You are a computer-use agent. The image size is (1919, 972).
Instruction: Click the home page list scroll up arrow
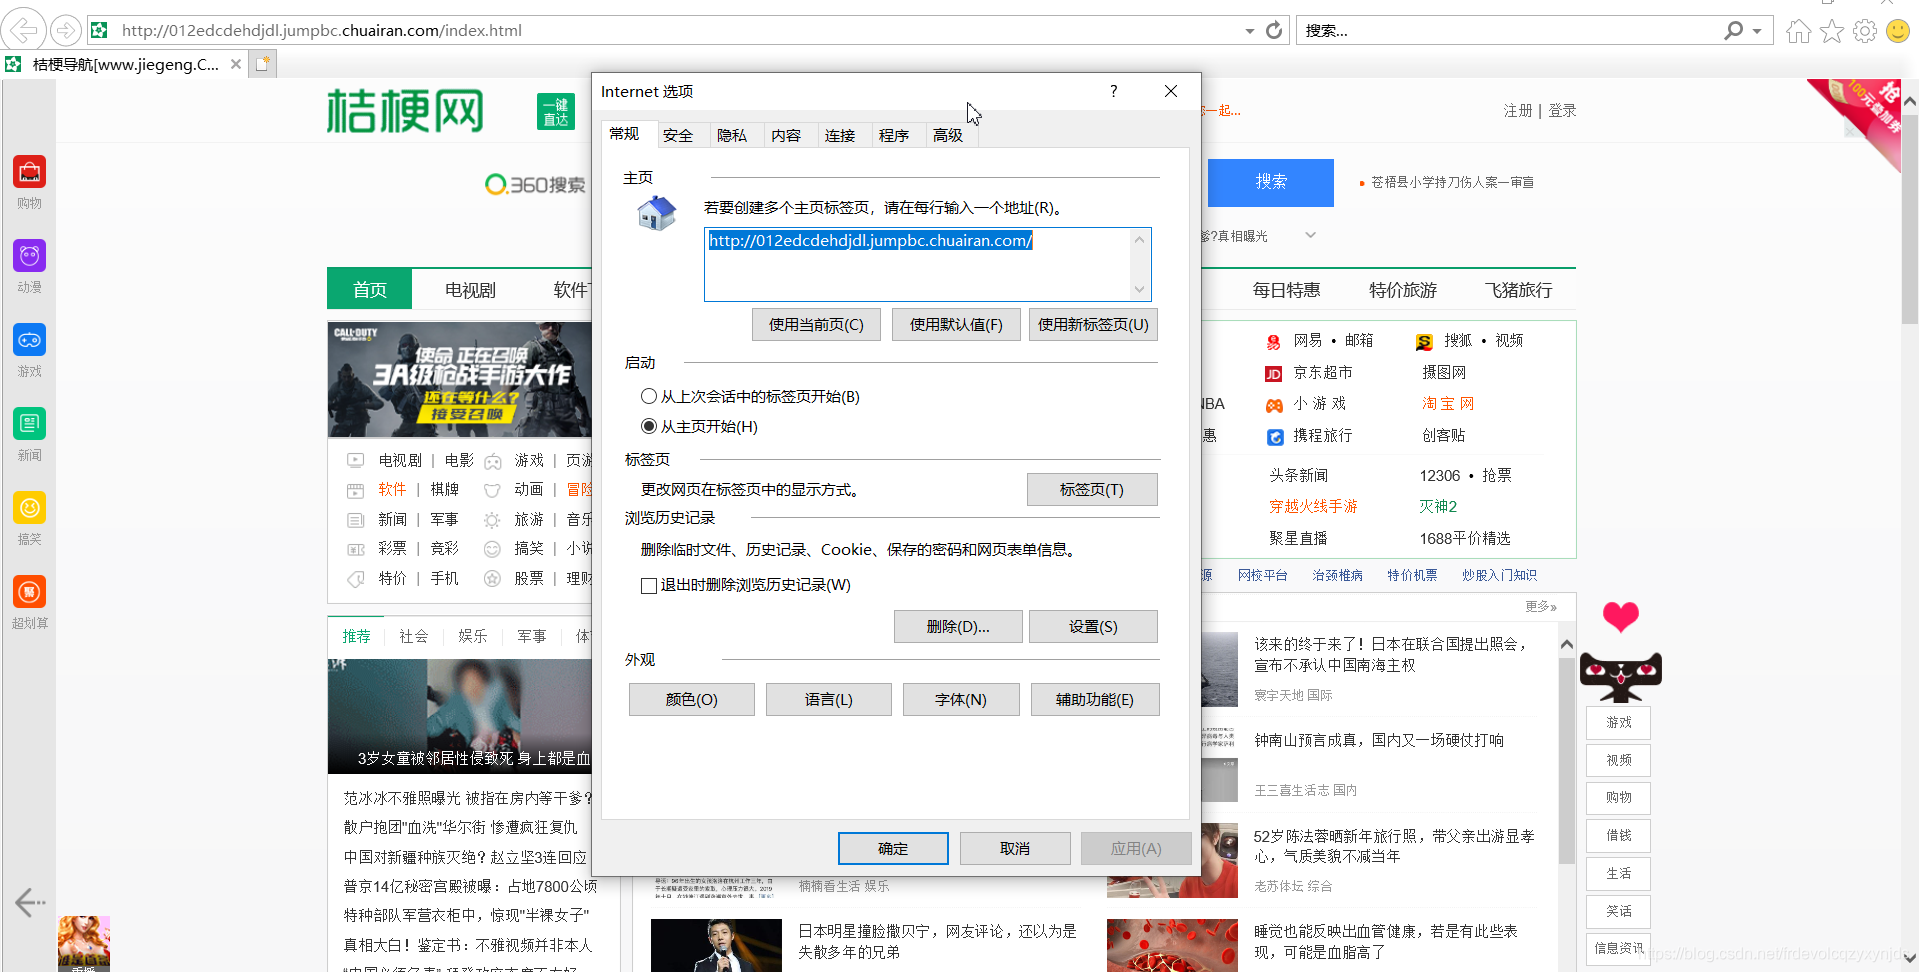click(x=1139, y=239)
